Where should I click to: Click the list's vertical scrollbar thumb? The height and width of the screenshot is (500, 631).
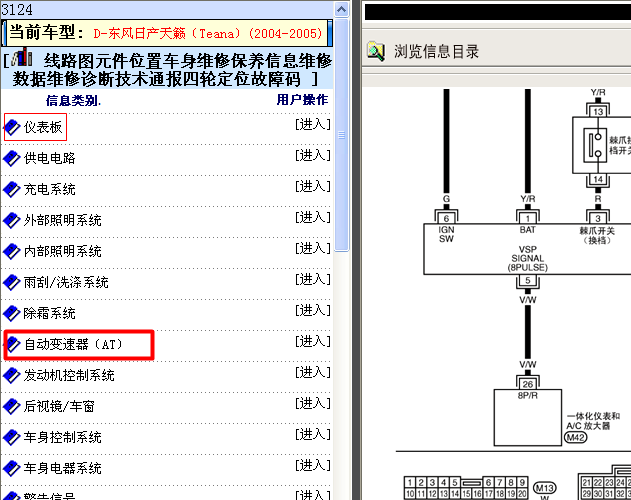tap(342, 135)
